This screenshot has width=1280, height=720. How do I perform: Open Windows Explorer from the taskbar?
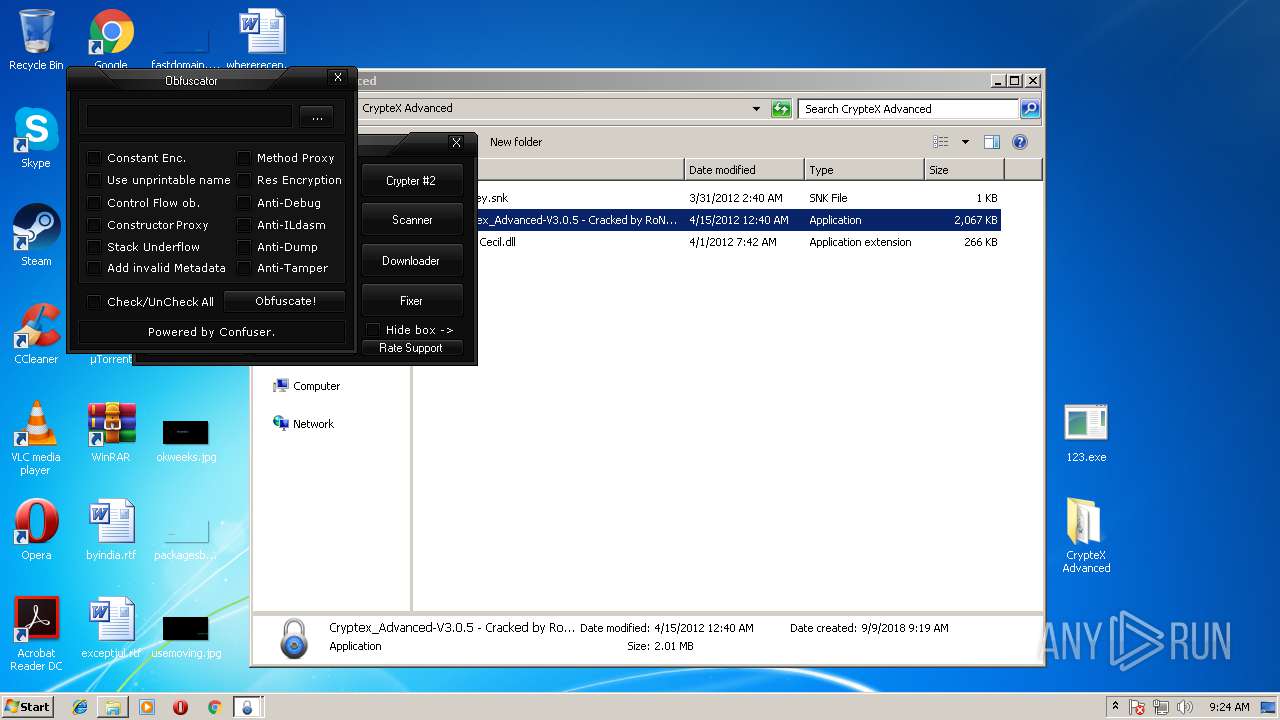(113, 707)
